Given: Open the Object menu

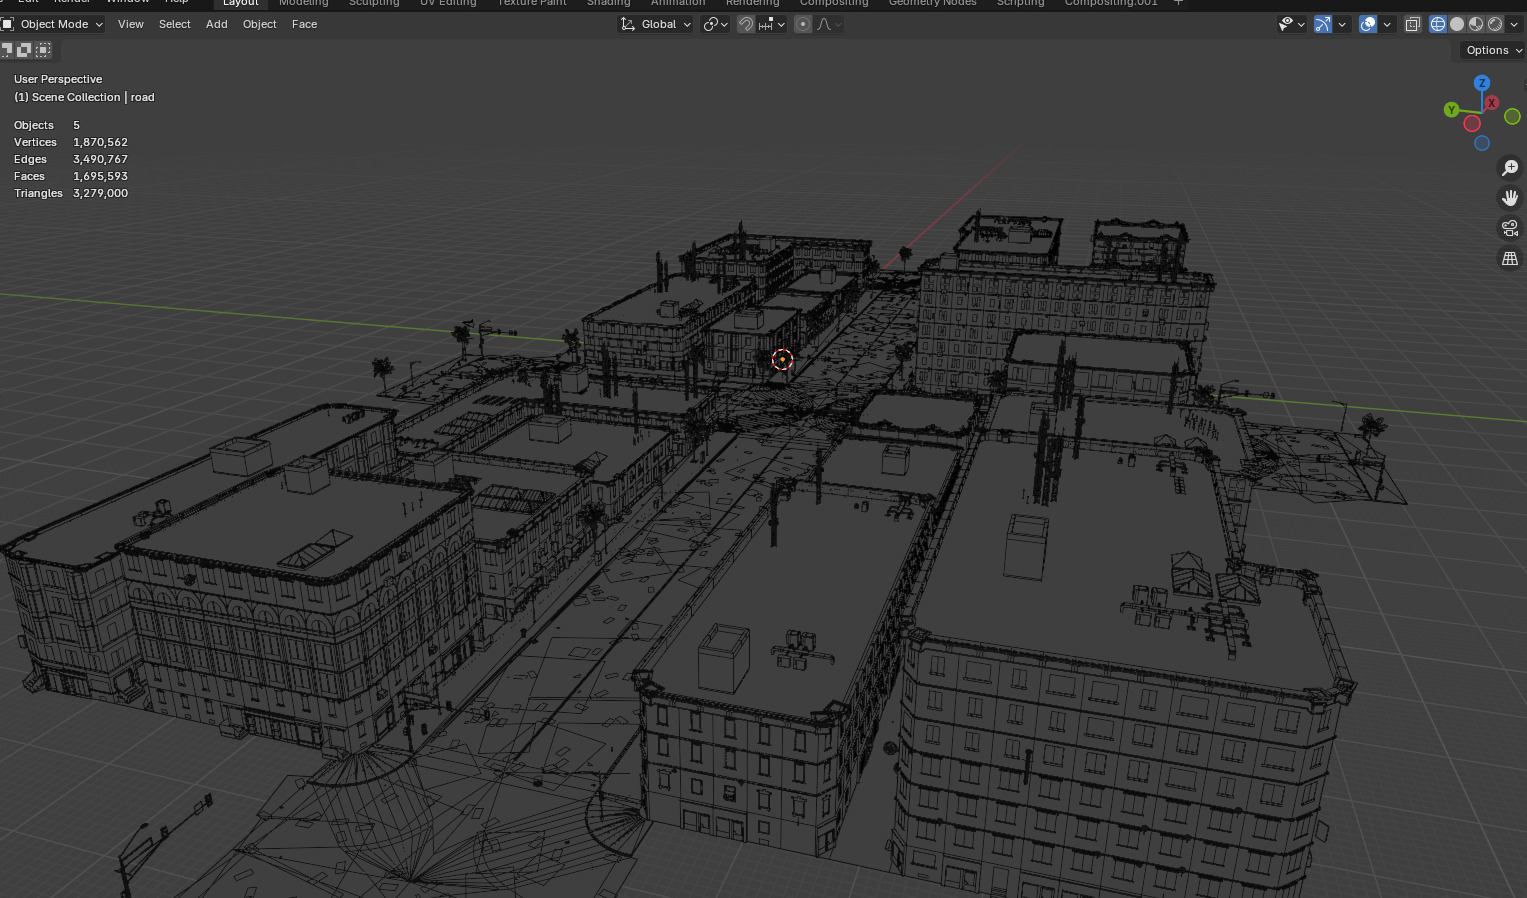Looking at the screenshot, I should (x=260, y=24).
